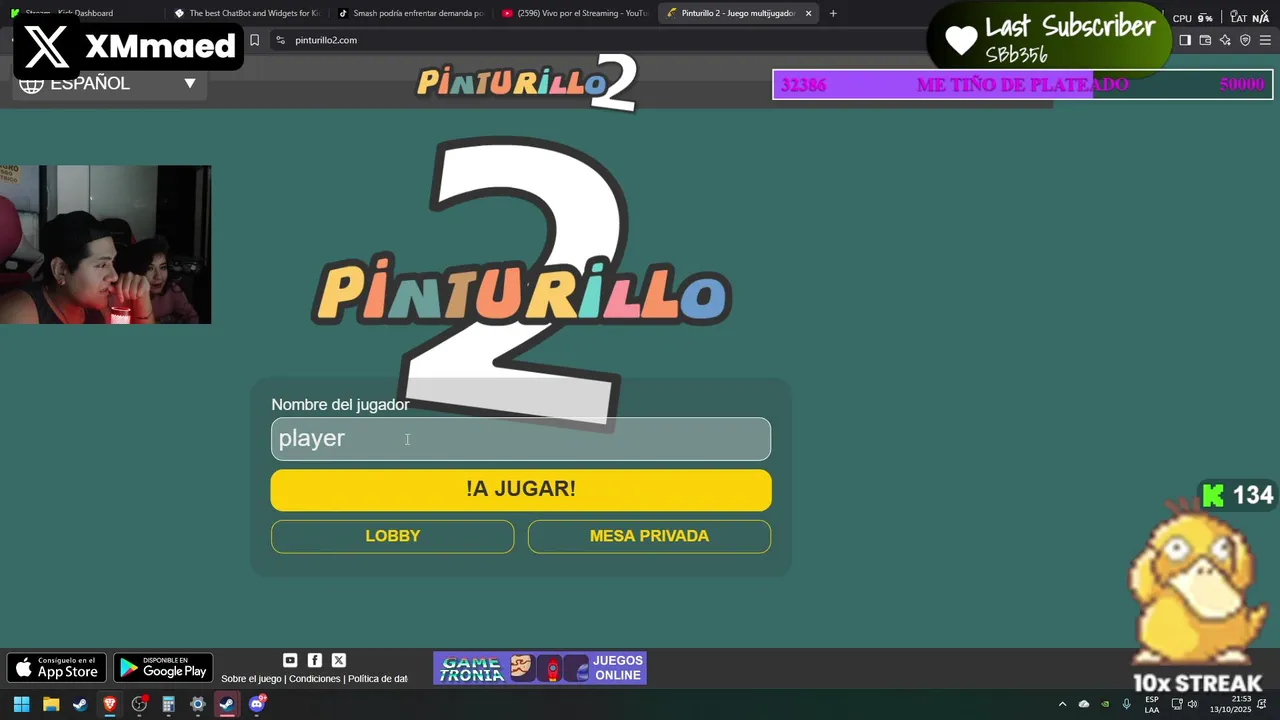Open the Gametronia Juegos Online banner
This screenshot has height=720, width=1280.
pos(540,668)
